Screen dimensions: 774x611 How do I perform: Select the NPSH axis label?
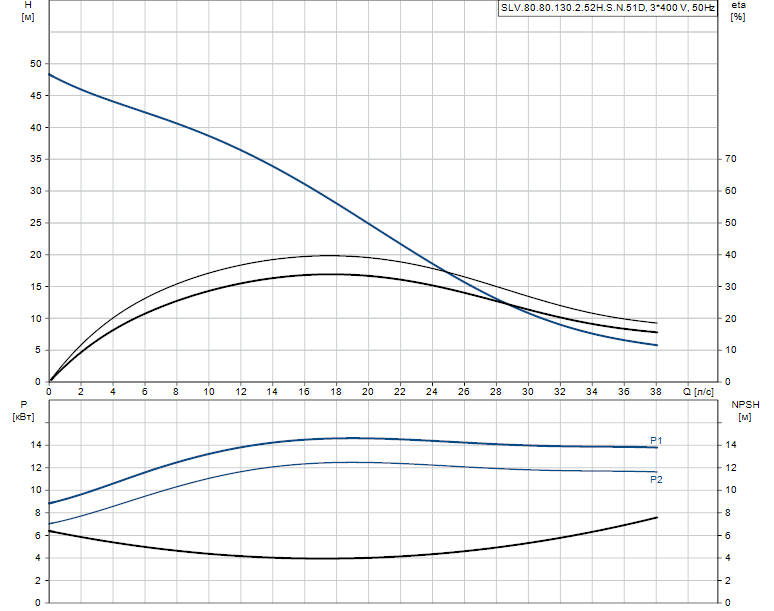pyautogui.click(x=745, y=405)
